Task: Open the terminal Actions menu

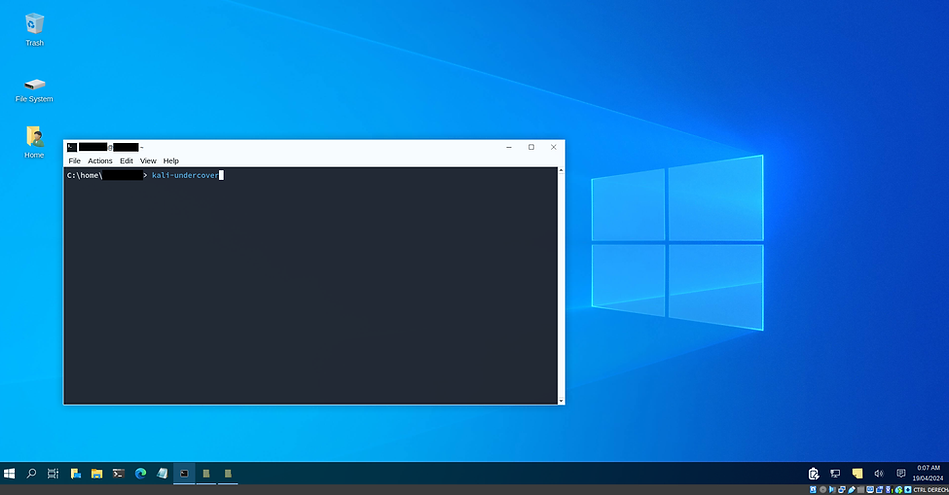Action: tap(100, 161)
